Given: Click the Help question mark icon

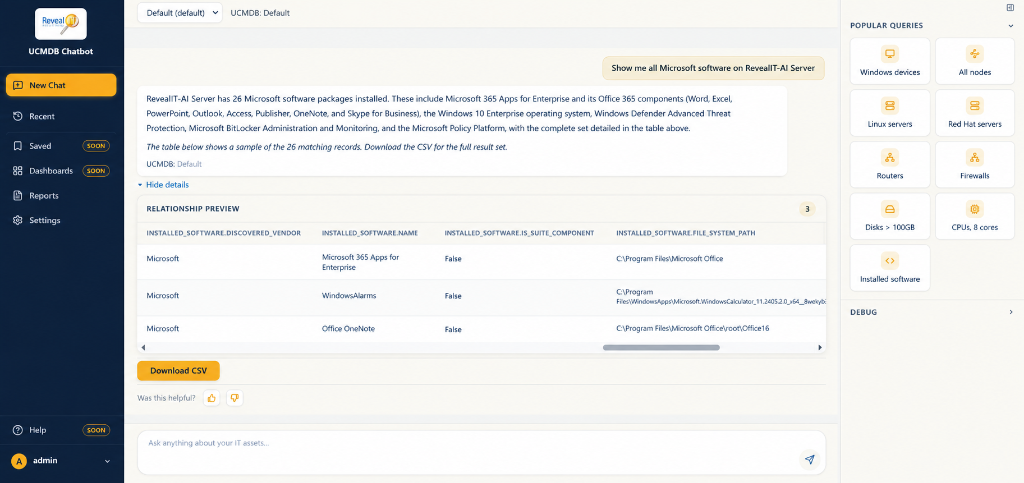Looking at the screenshot, I should (x=18, y=430).
